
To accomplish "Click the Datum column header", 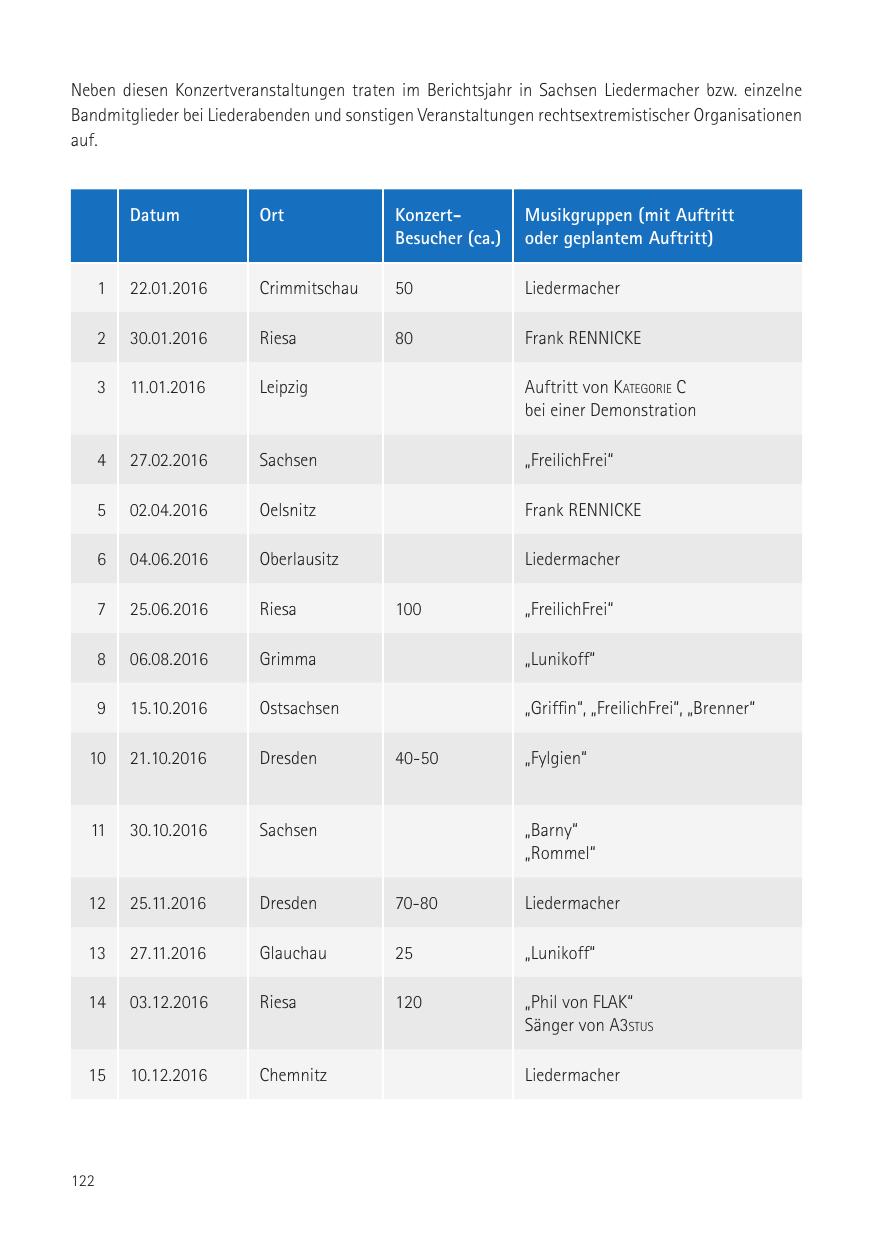I will tap(155, 215).
